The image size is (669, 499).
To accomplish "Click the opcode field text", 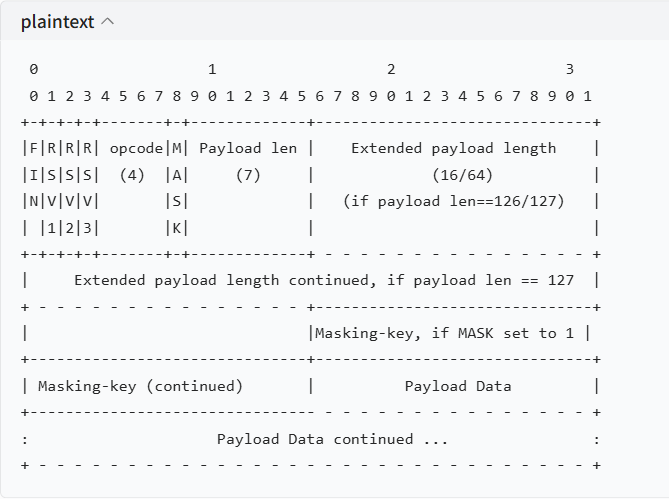I will (136, 148).
